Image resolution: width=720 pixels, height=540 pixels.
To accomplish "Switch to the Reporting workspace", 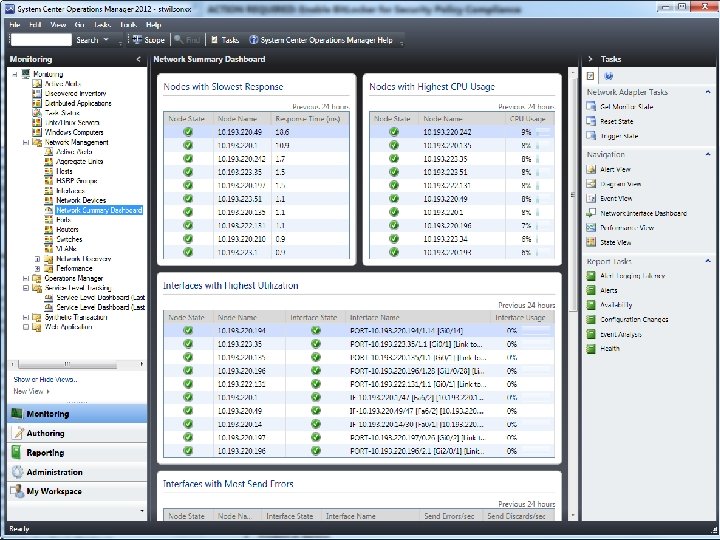I will point(77,453).
